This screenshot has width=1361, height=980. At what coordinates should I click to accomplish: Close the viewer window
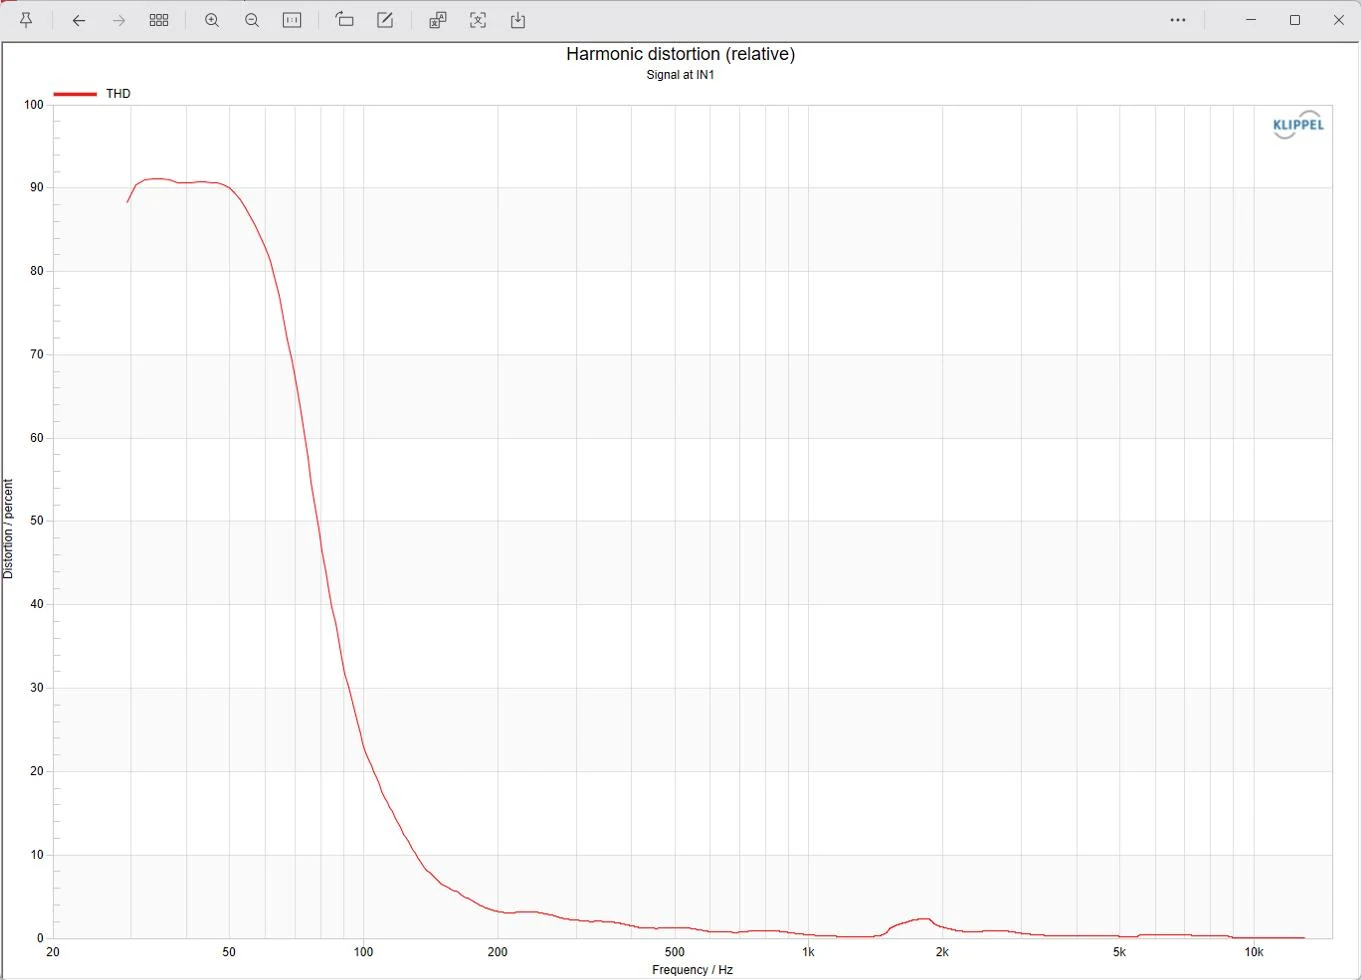pyautogui.click(x=1339, y=20)
